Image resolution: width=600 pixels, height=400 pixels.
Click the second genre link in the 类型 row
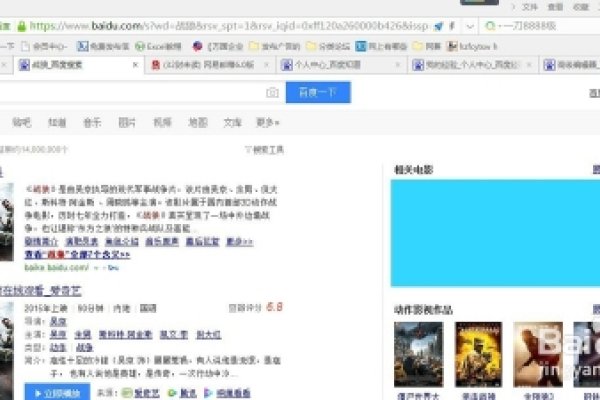point(85,348)
